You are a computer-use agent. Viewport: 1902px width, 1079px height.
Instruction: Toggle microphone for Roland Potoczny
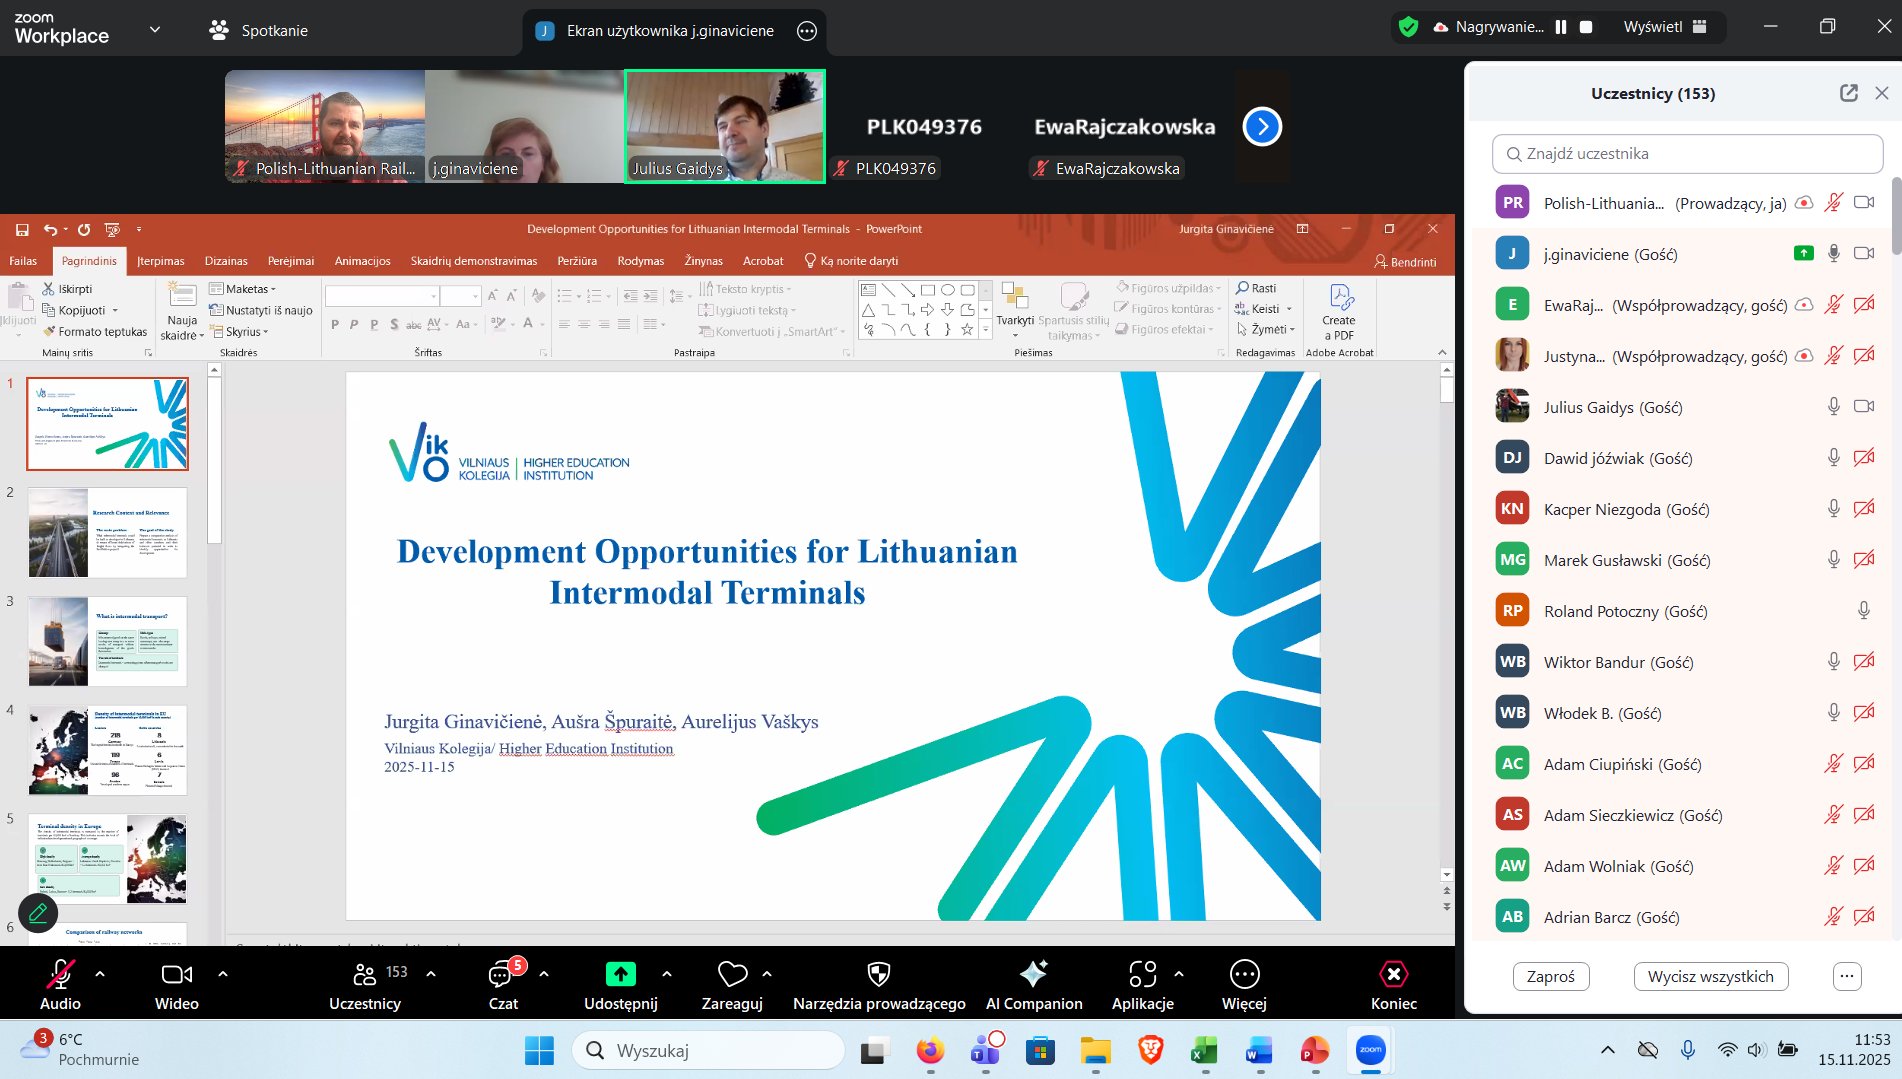1863,611
